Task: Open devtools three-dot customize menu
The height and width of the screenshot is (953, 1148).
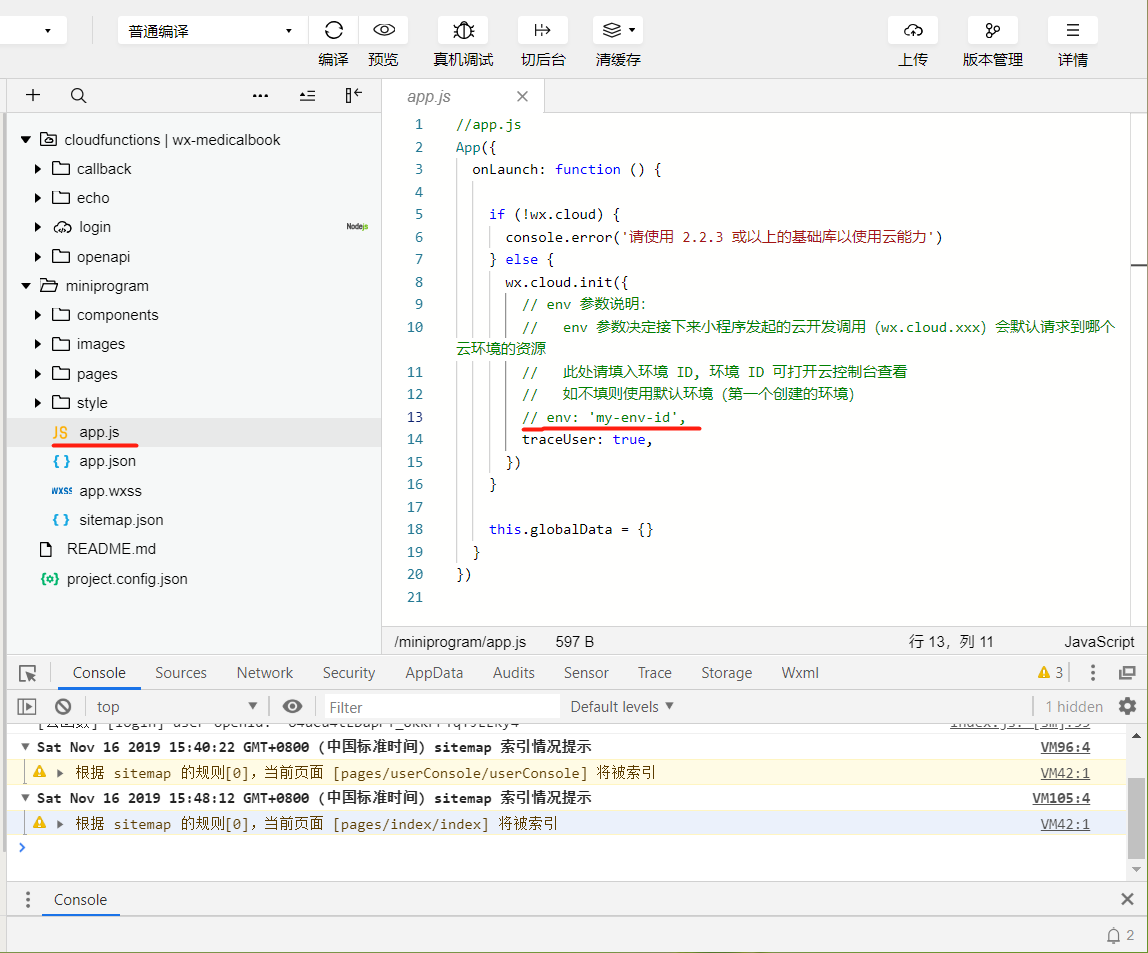Action: tap(1092, 673)
